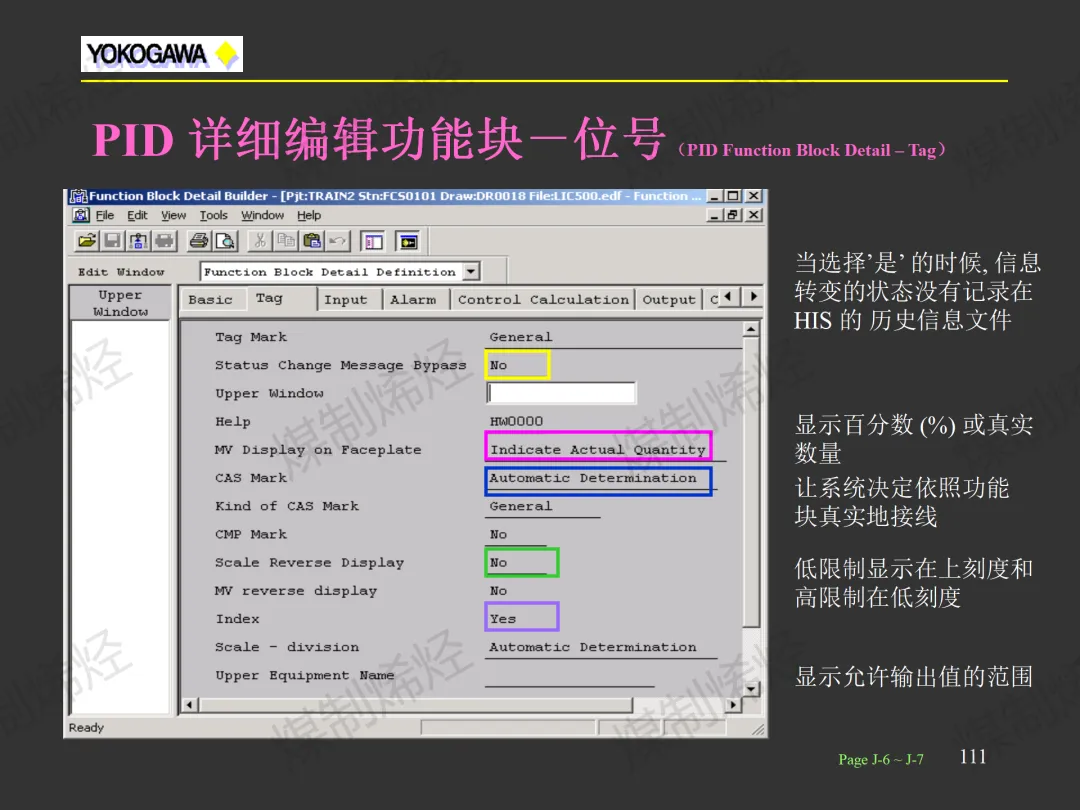Click the Page J-6 ~ J-7 reference text

tap(880, 760)
